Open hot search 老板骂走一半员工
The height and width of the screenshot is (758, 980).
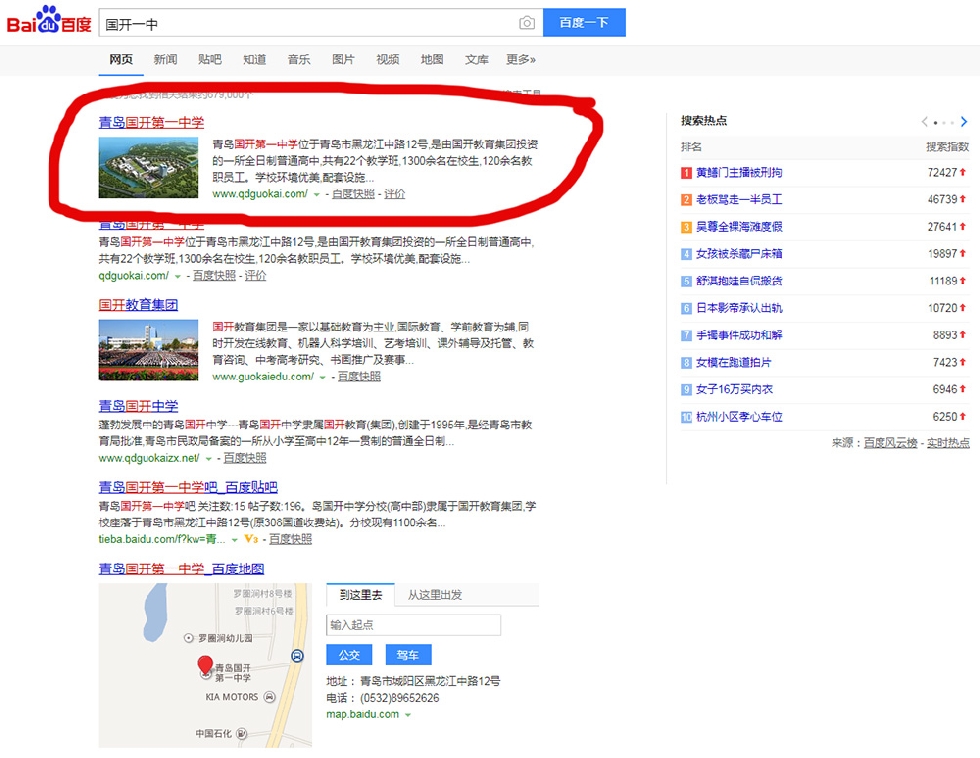pyautogui.click(x=739, y=200)
